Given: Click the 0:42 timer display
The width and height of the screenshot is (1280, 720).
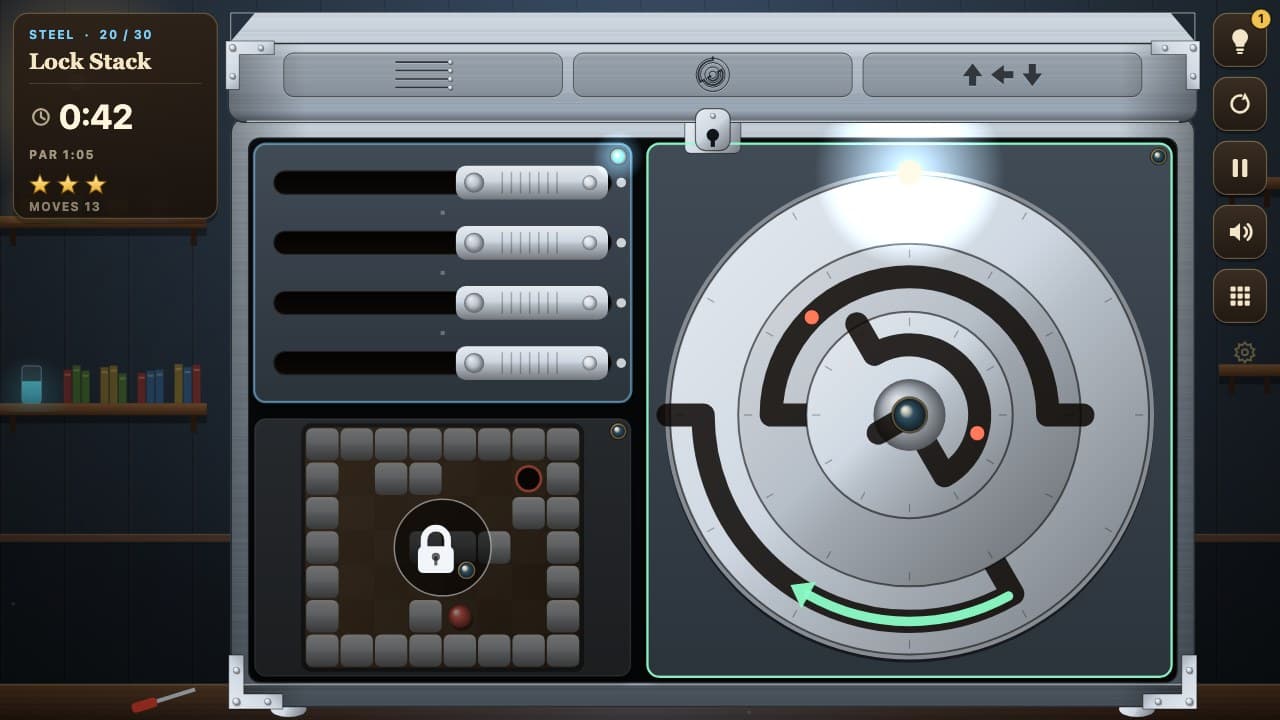Looking at the screenshot, I should [x=95, y=117].
